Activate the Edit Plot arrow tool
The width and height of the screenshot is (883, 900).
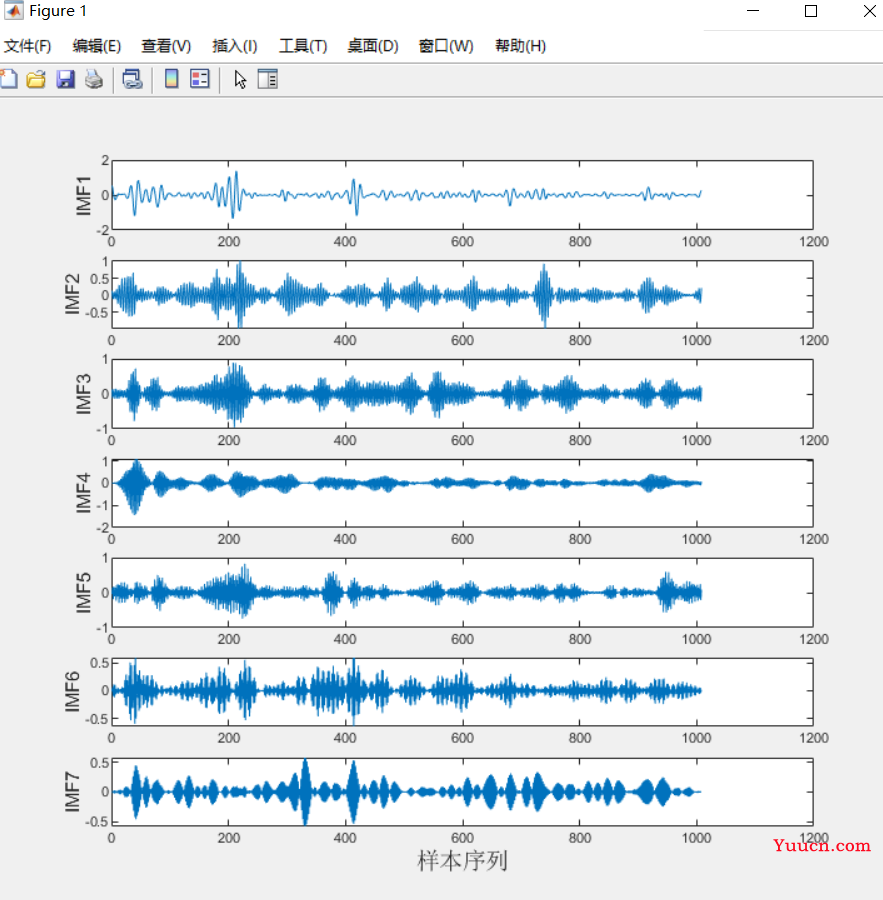coord(240,79)
